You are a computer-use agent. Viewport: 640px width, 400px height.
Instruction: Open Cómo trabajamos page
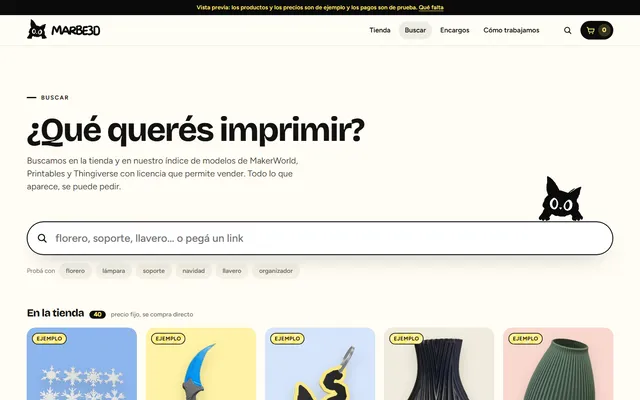click(x=511, y=30)
